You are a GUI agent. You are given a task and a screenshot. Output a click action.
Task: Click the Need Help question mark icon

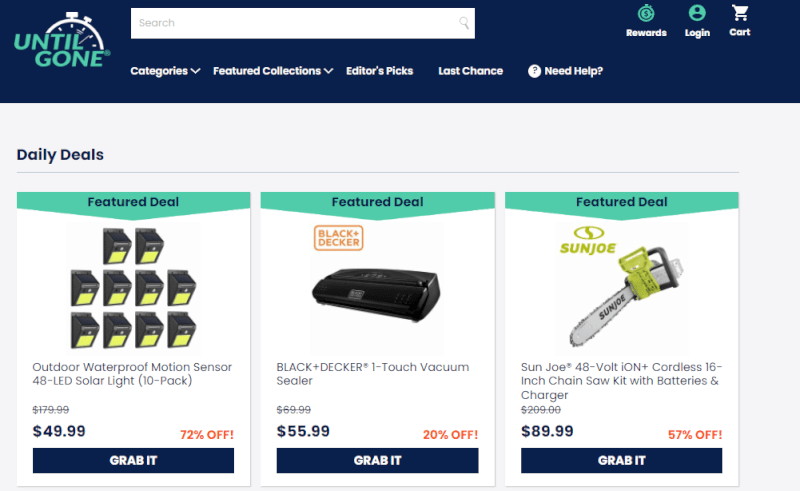(x=534, y=71)
